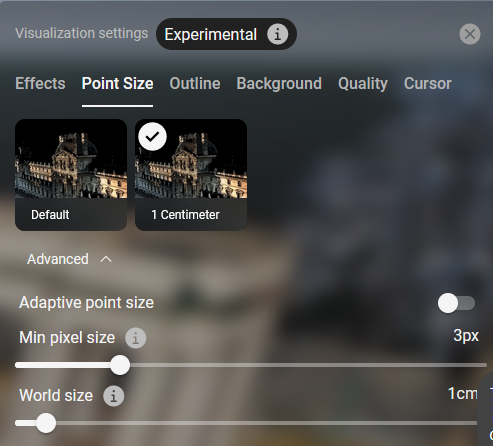Image resolution: width=493 pixels, height=446 pixels.
Task: Open the Outline tab
Action: [x=195, y=83]
